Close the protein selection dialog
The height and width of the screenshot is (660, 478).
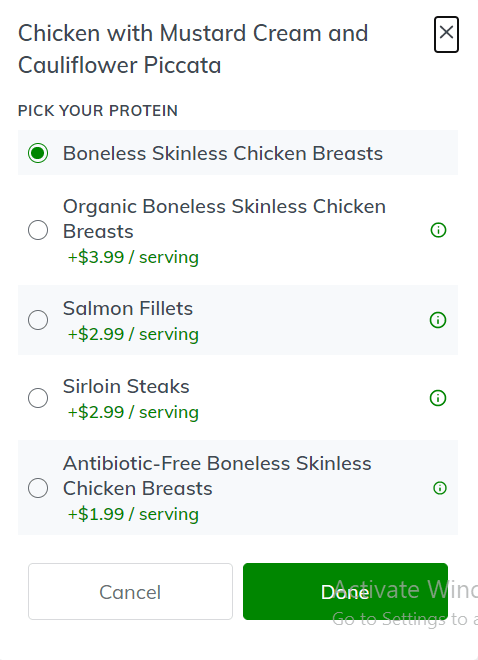446,34
